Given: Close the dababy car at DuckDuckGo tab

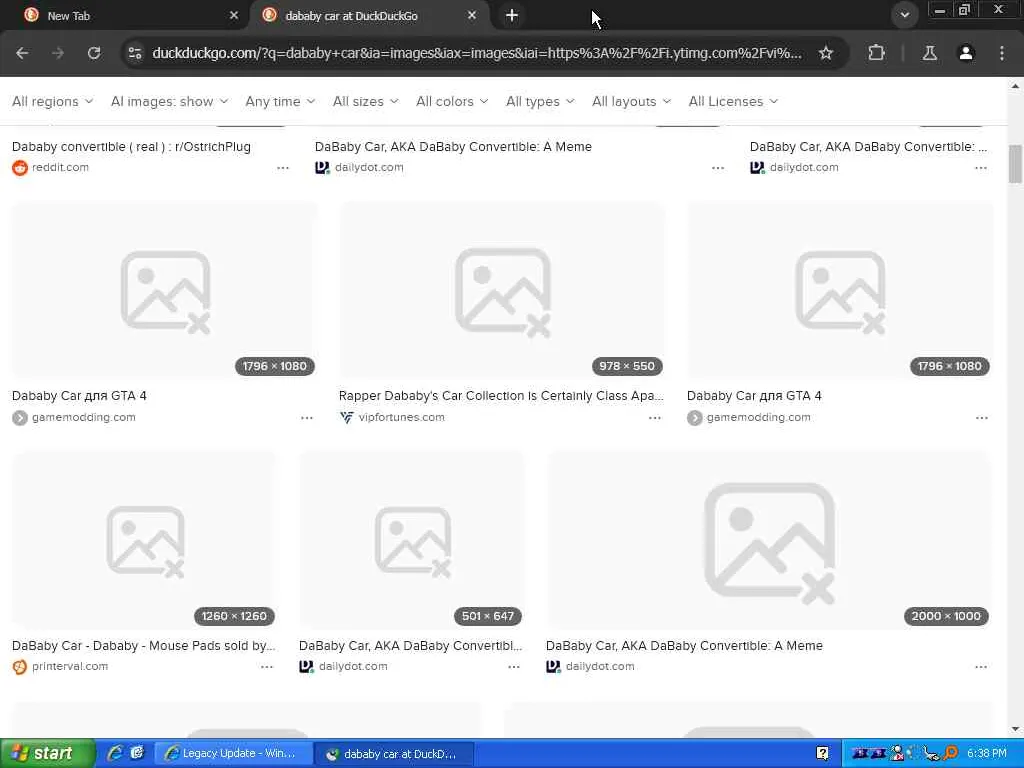Looking at the screenshot, I should point(472,15).
